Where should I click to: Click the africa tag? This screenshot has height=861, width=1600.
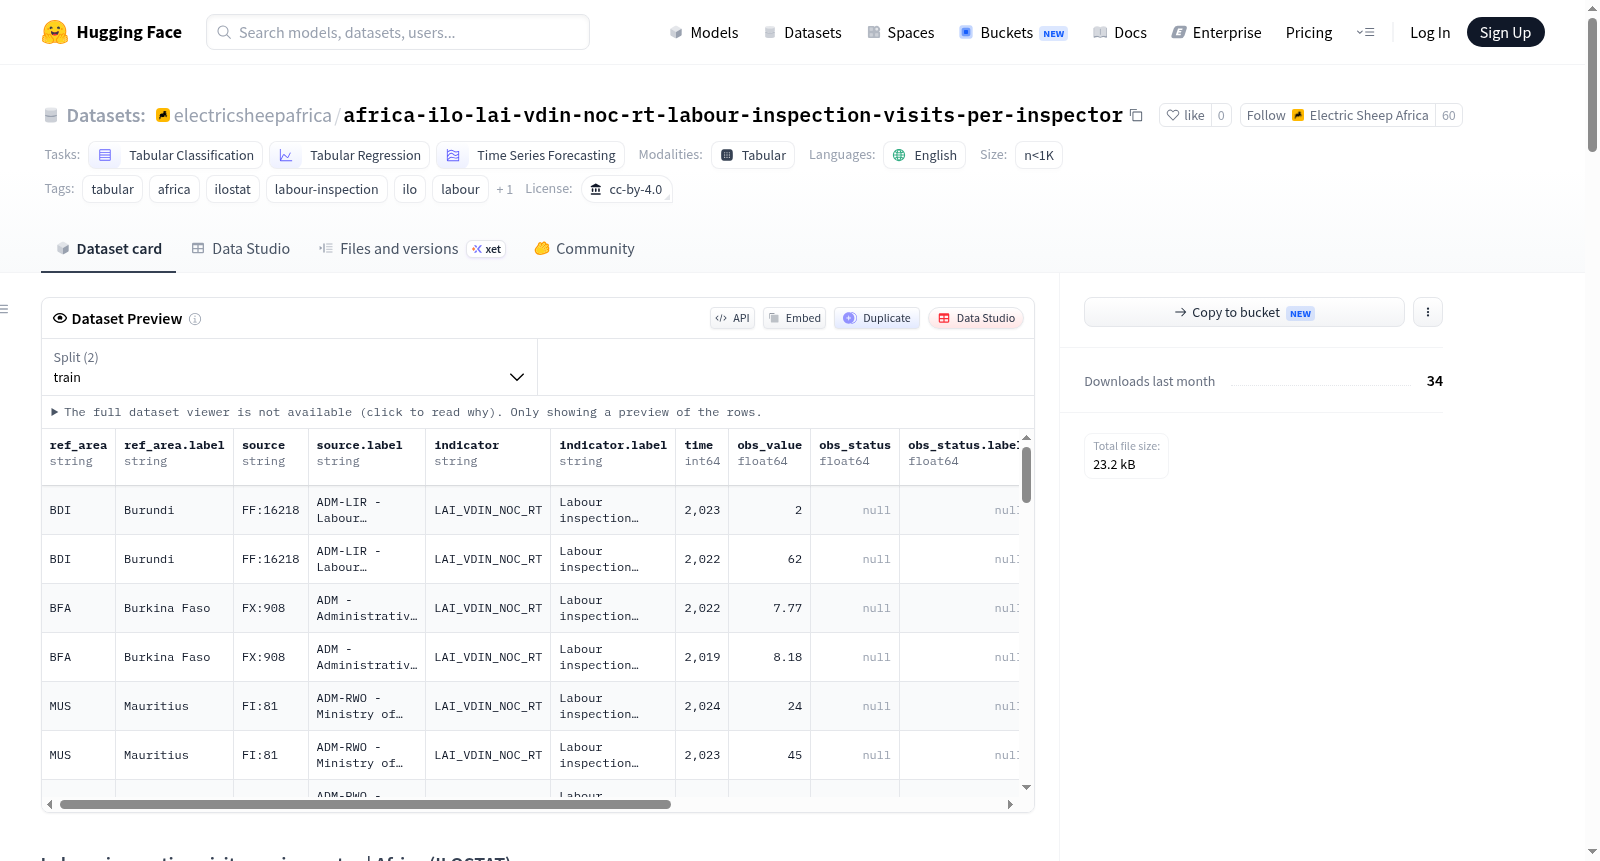click(x=174, y=189)
